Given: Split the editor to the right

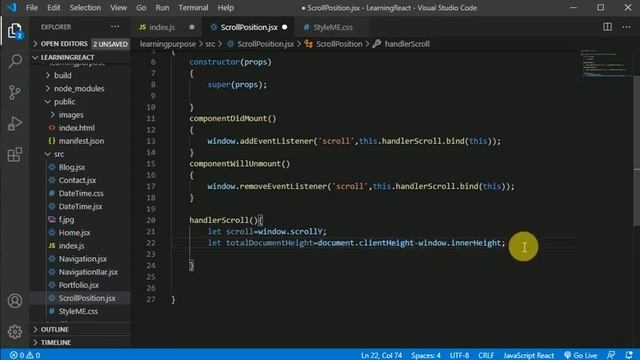Looking at the screenshot, I should point(607,27).
